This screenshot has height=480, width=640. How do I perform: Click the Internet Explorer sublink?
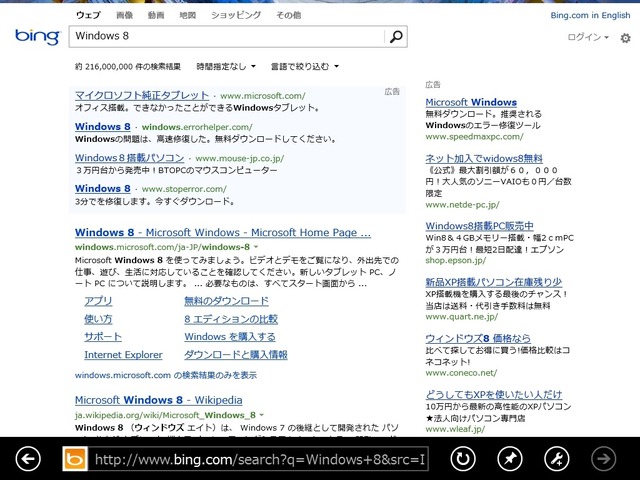(x=123, y=355)
